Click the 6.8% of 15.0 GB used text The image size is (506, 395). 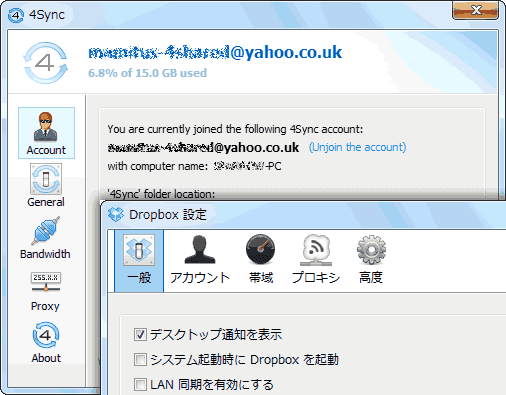[147, 73]
